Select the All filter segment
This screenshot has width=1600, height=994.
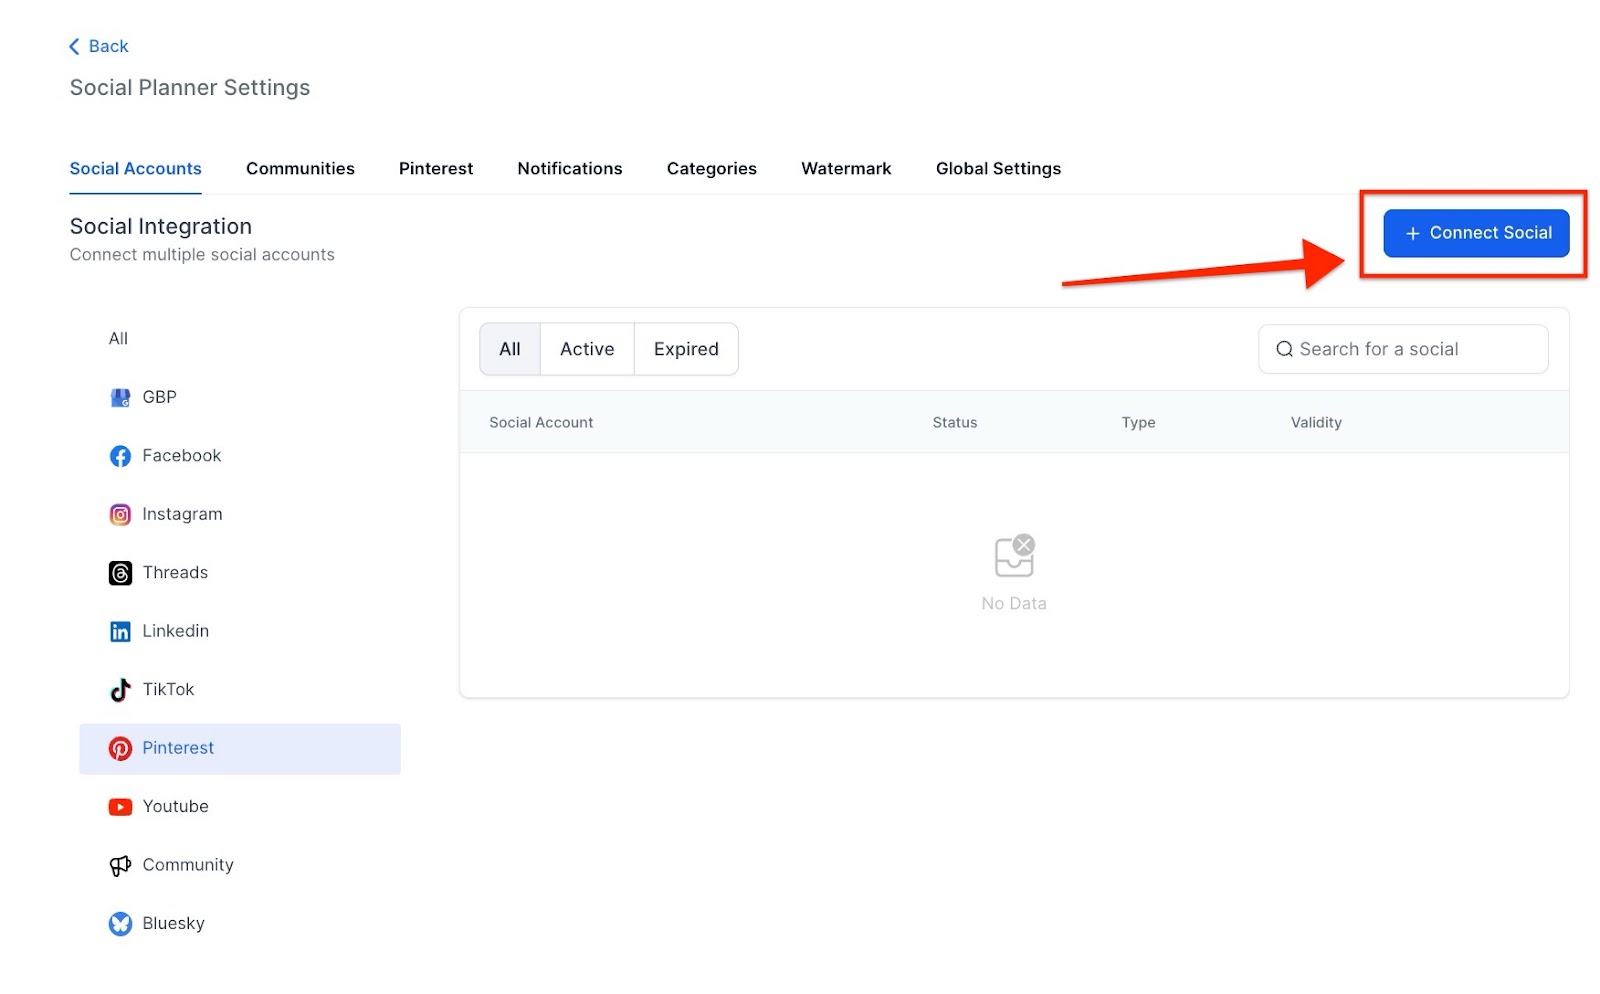(510, 349)
